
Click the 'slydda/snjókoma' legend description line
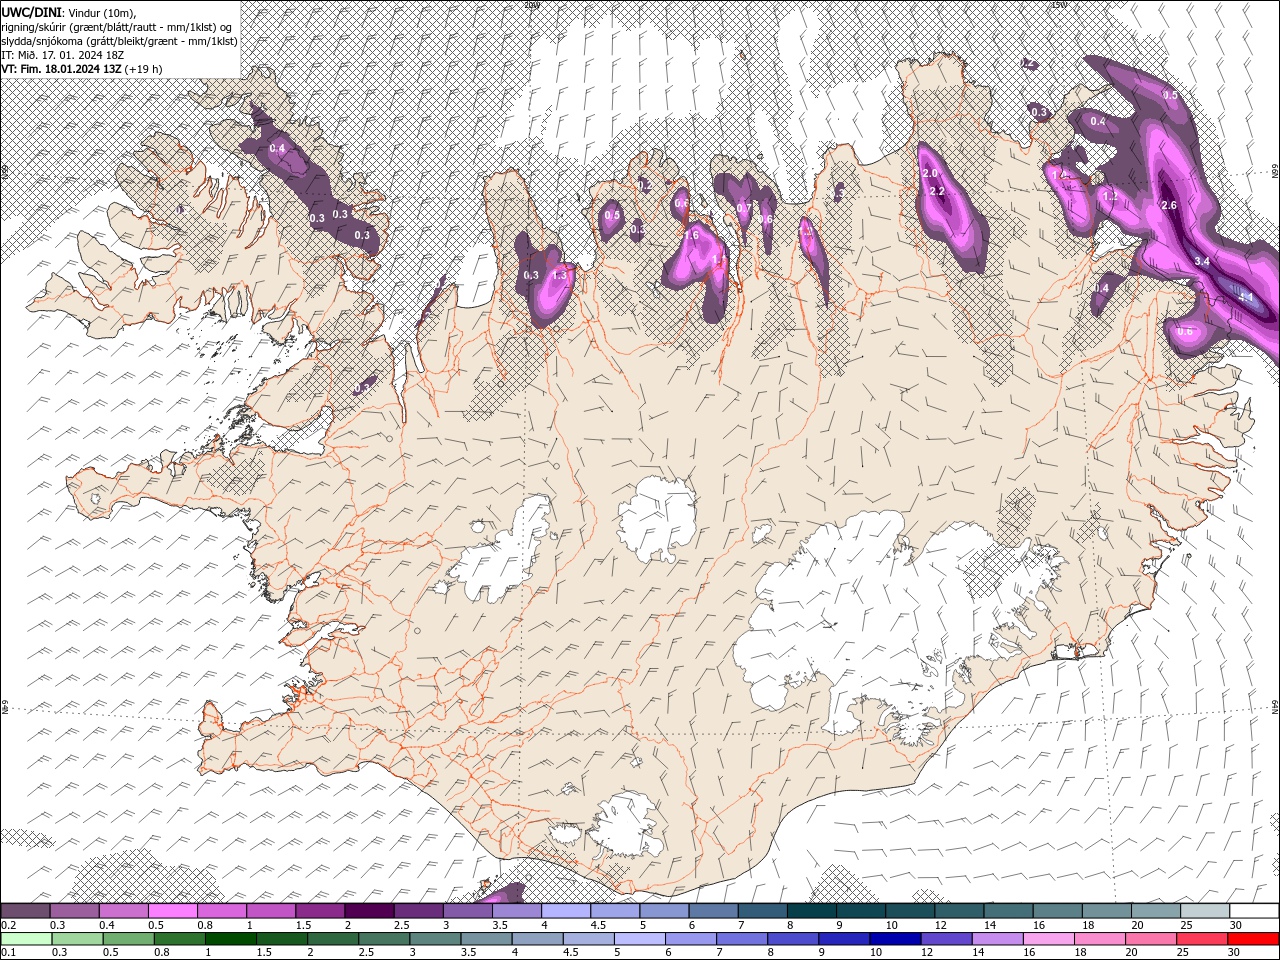(x=119, y=40)
